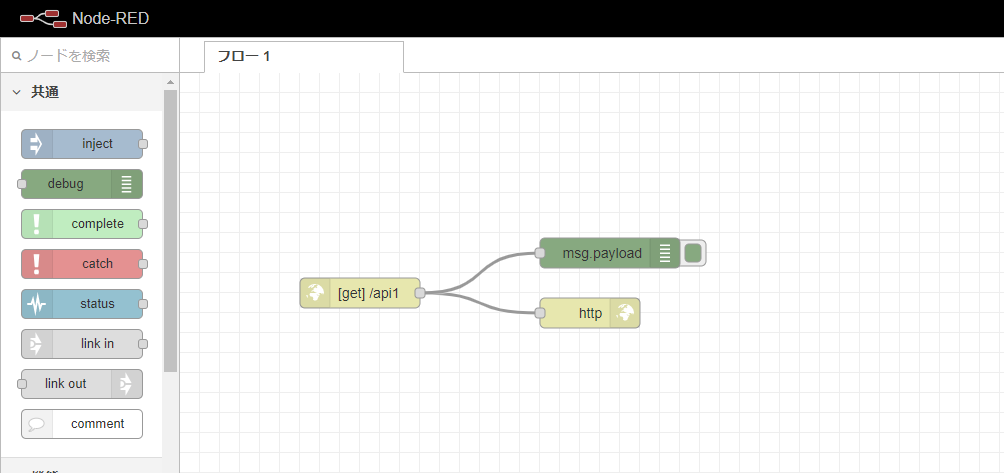
Task: Click the complete node exclamation icon
Action: coord(37,224)
